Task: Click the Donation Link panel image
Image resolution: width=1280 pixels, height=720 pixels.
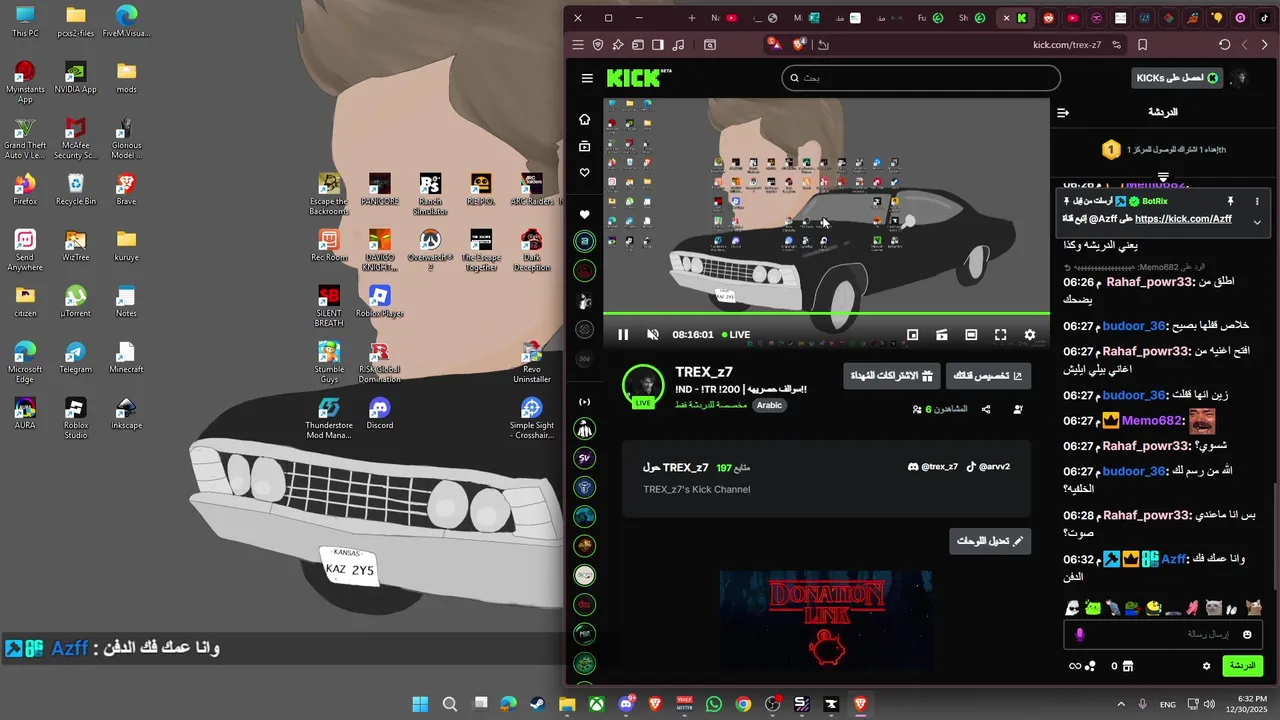Action: (x=826, y=620)
